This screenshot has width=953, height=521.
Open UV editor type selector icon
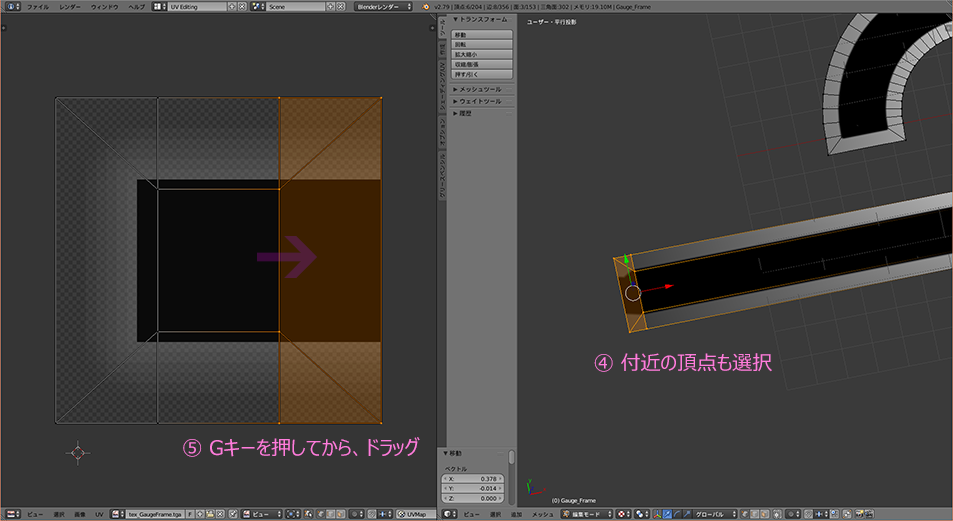coord(13,514)
